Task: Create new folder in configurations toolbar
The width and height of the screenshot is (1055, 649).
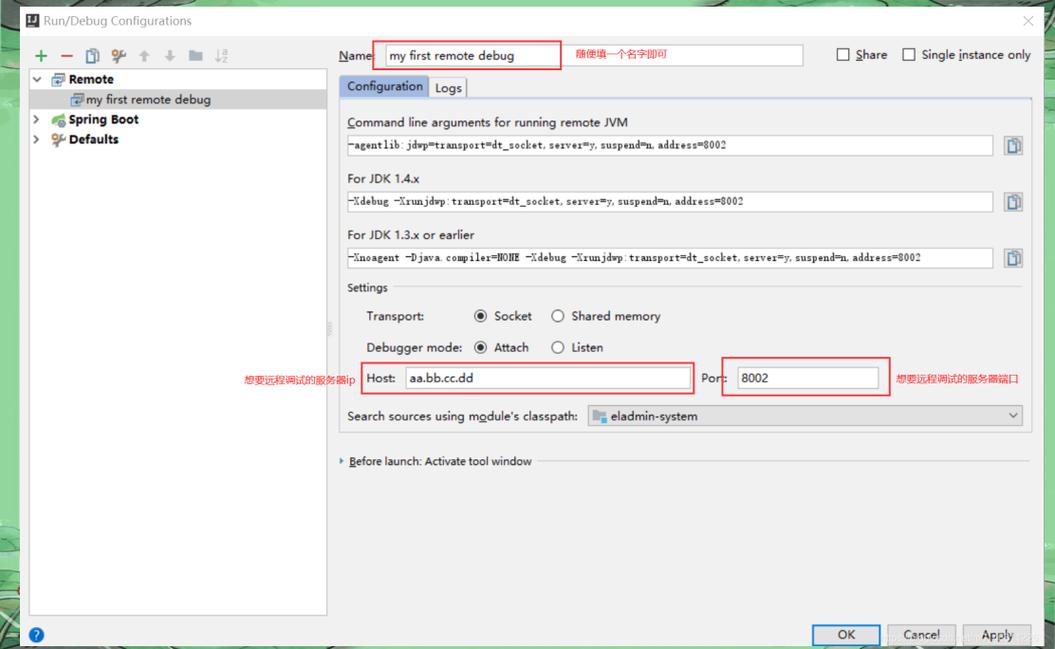Action: [196, 56]
